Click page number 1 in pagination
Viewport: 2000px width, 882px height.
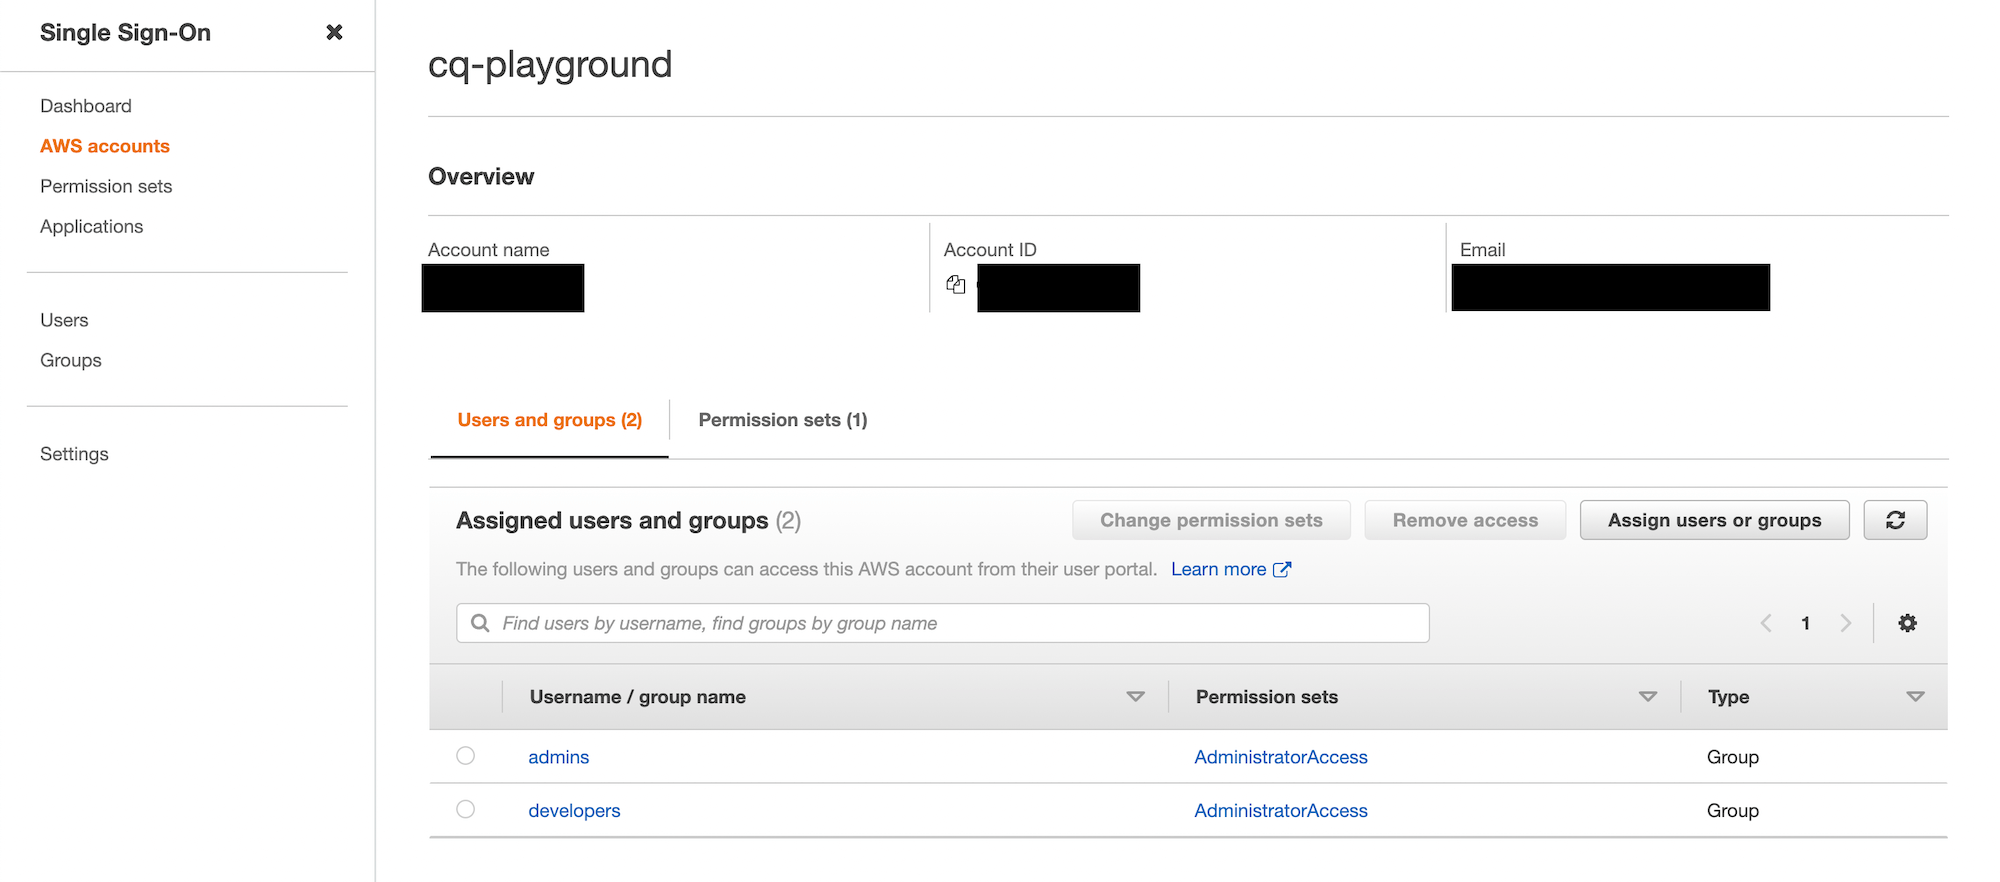(x=1806, y=623)
